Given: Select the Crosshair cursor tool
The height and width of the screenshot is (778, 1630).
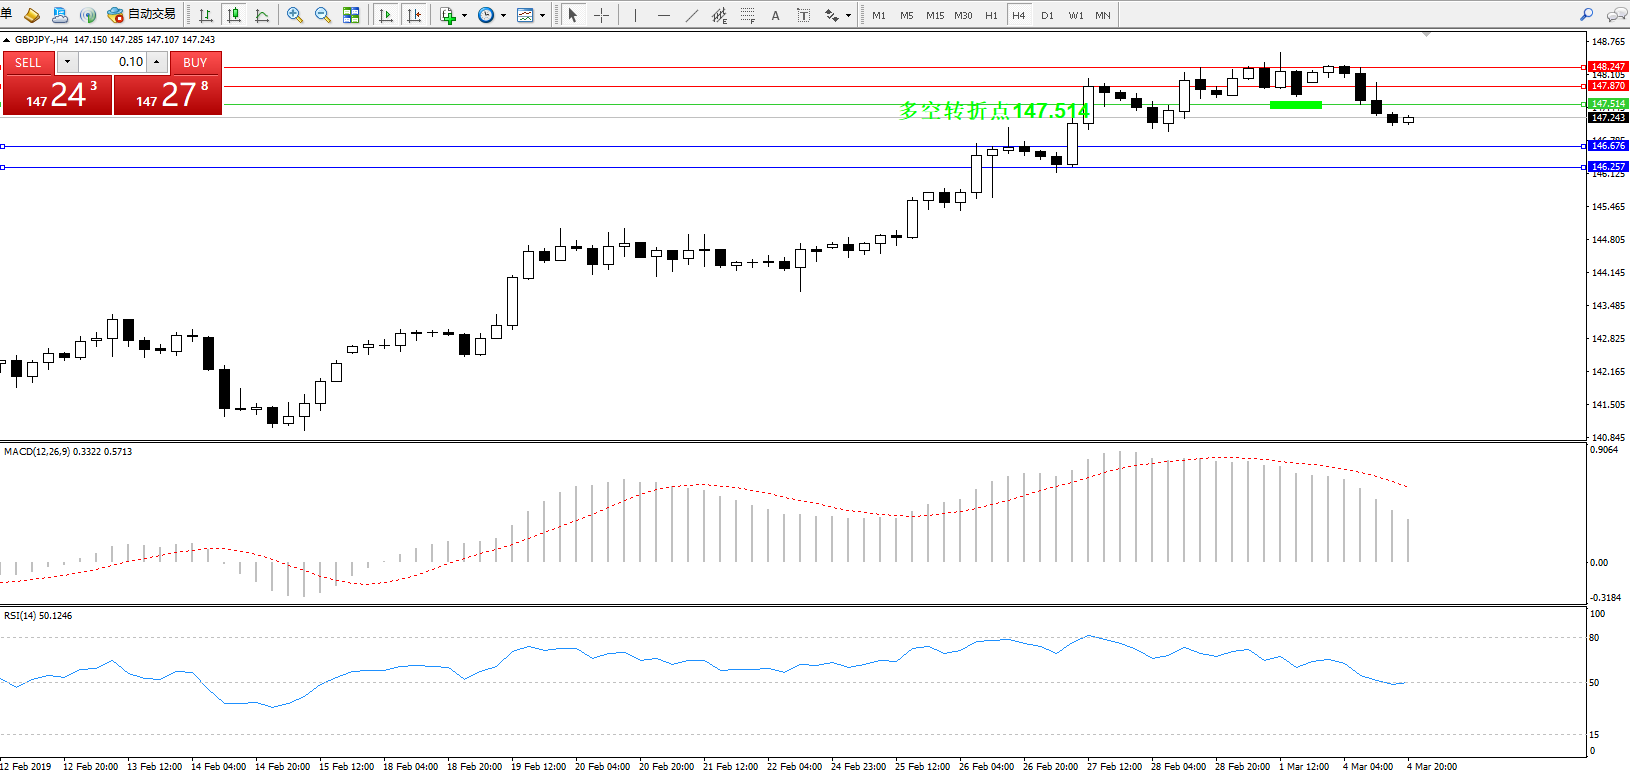Looking at the screenshot, I should tap(601, 15).
